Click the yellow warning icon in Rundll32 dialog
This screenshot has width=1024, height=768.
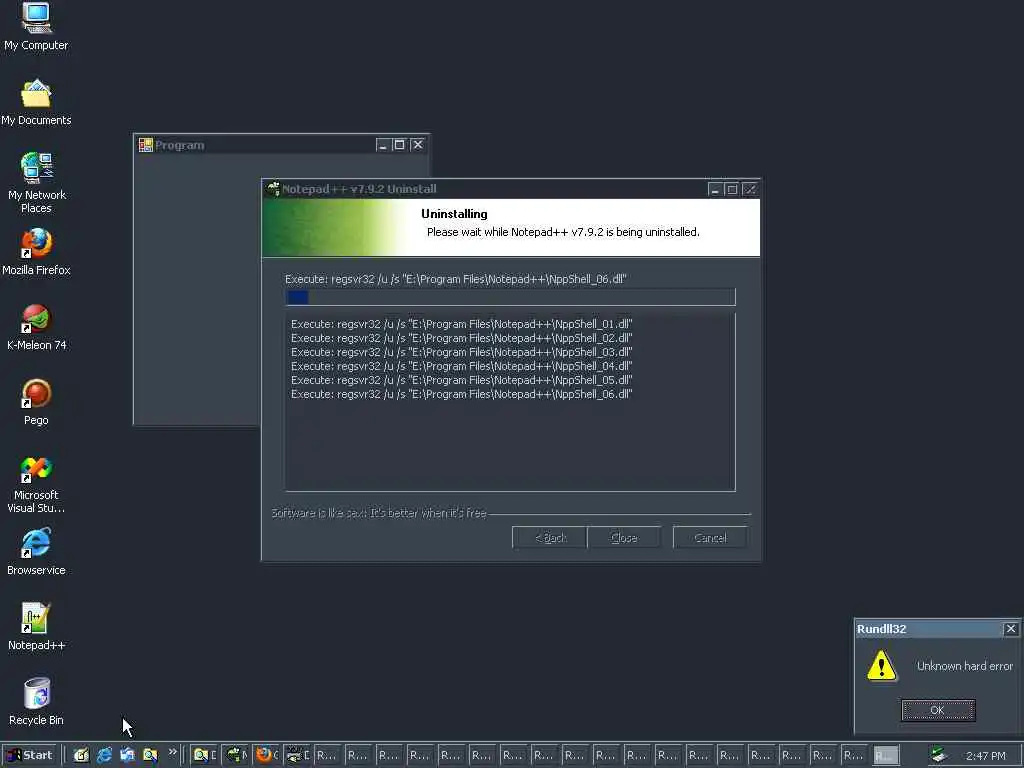[x=882, y=665]
